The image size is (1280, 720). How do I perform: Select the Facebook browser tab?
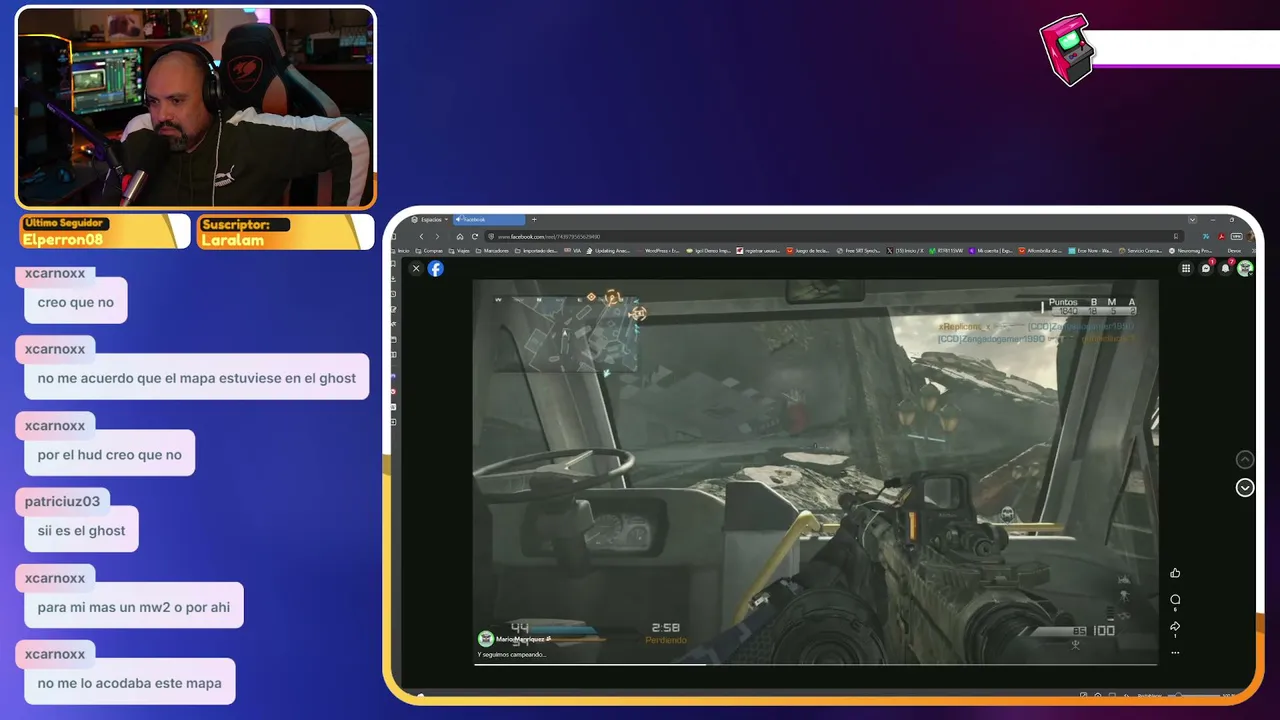click(489, 219)
